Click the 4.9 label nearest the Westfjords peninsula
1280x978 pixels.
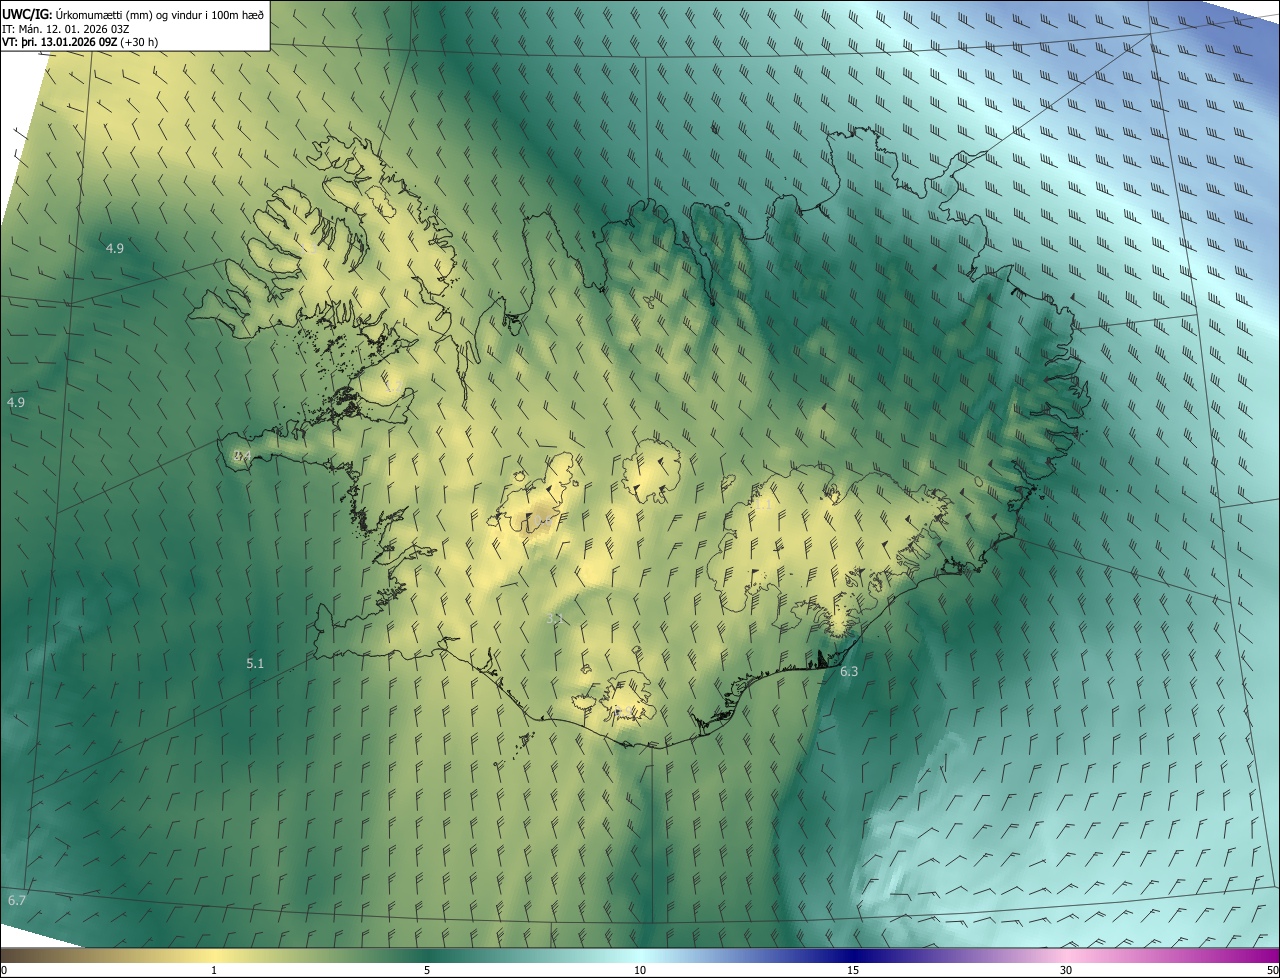click(x=115, y=248)
